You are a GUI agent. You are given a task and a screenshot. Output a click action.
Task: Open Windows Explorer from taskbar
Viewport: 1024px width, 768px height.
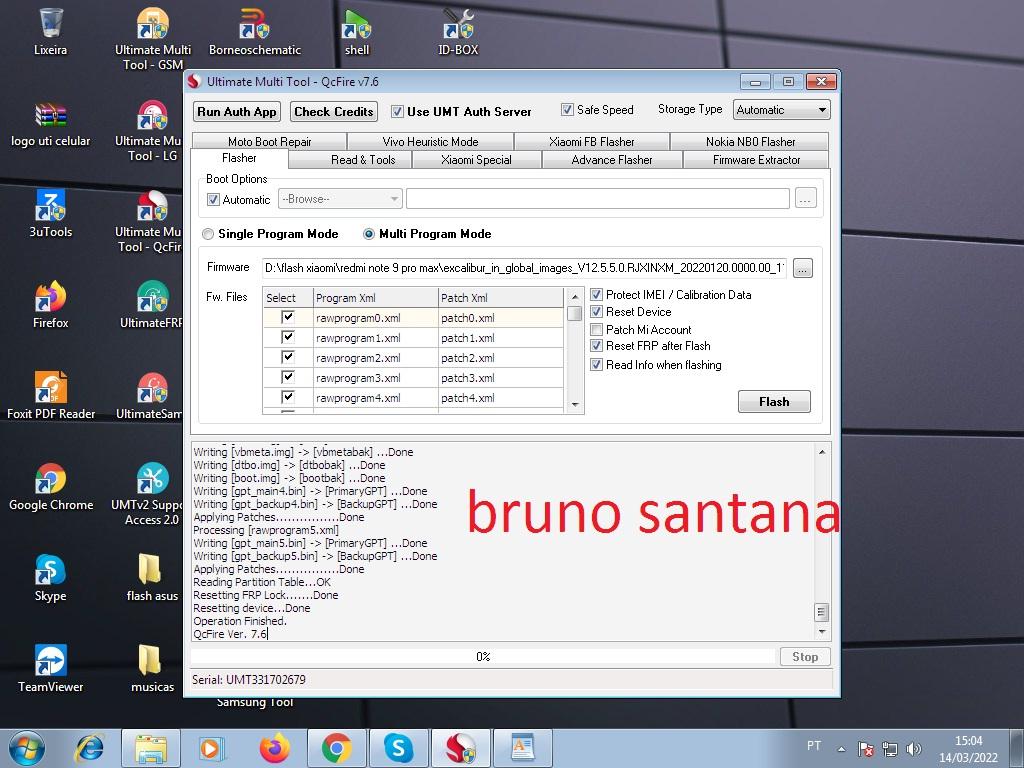[151, 748]
